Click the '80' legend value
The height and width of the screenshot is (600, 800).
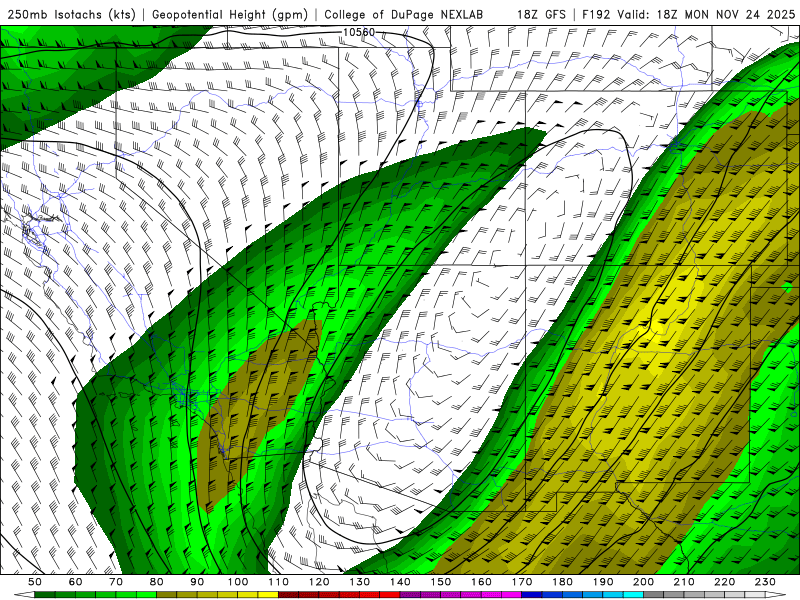[157, 582]
